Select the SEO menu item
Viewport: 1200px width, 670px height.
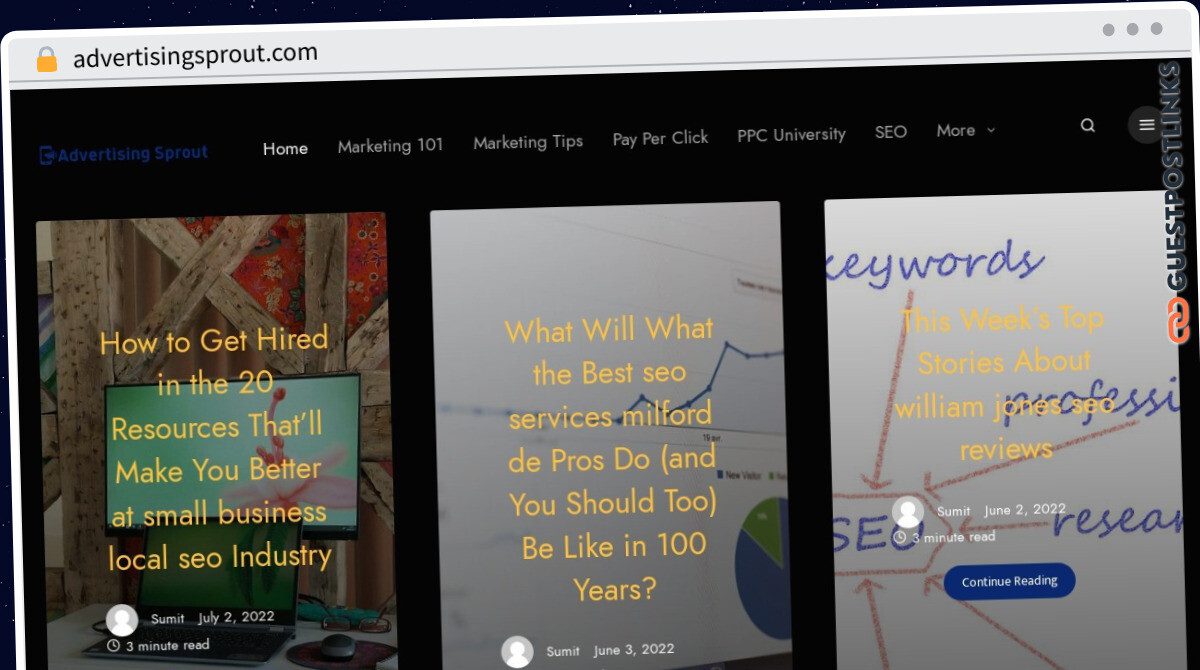891,131
